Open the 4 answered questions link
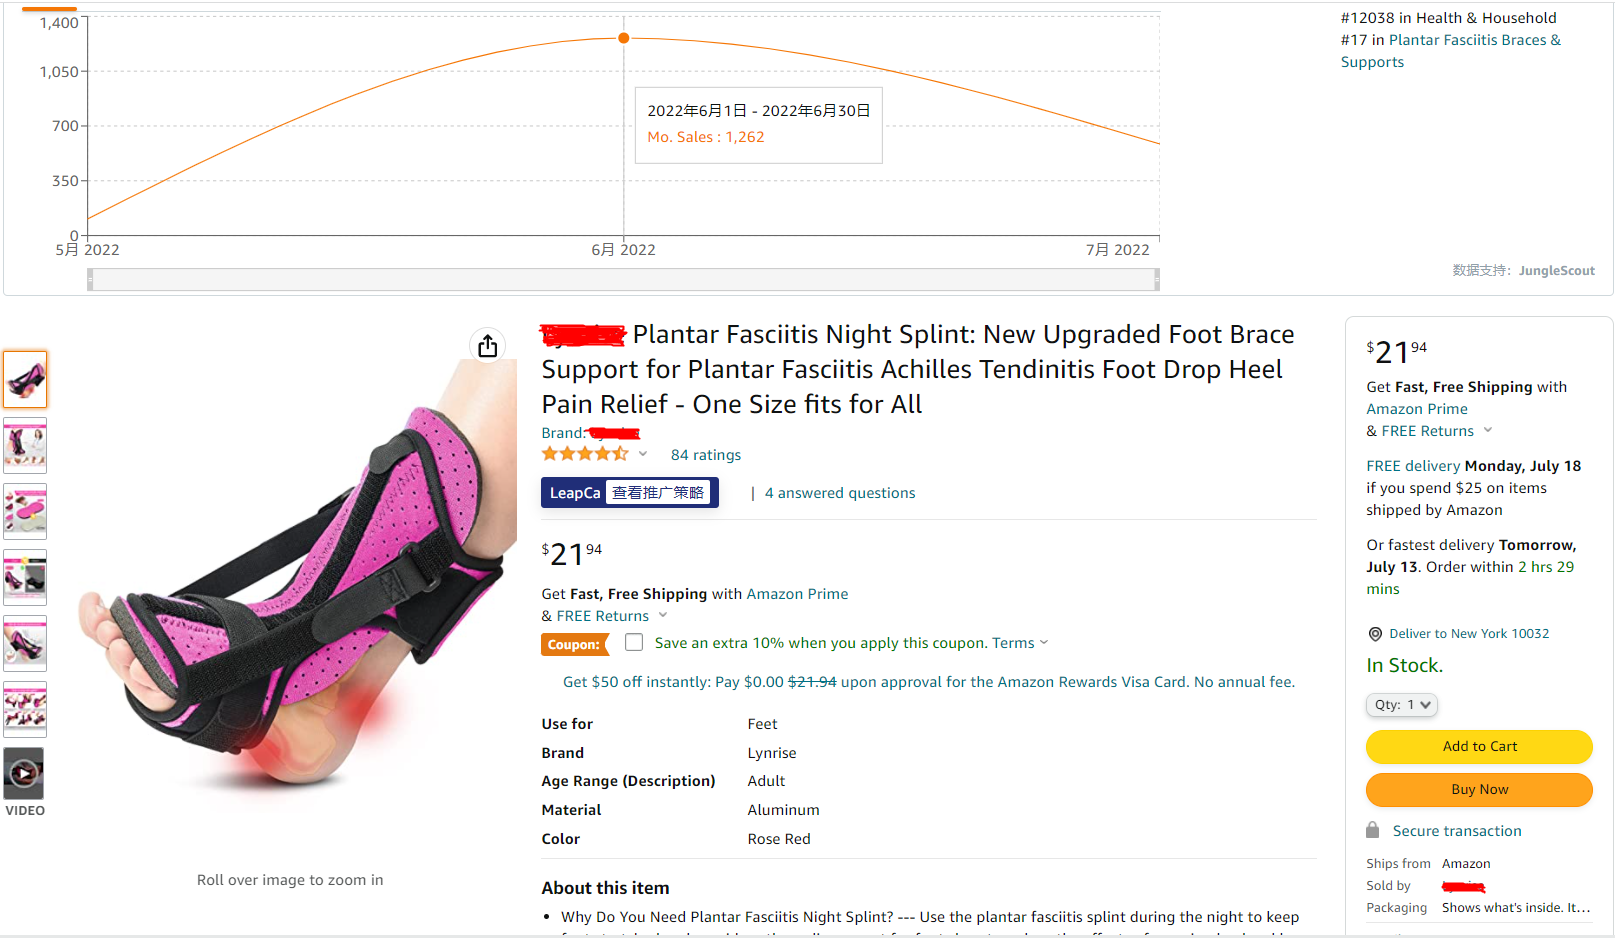The image size is (1615, 938). click(x=840, y=493)
